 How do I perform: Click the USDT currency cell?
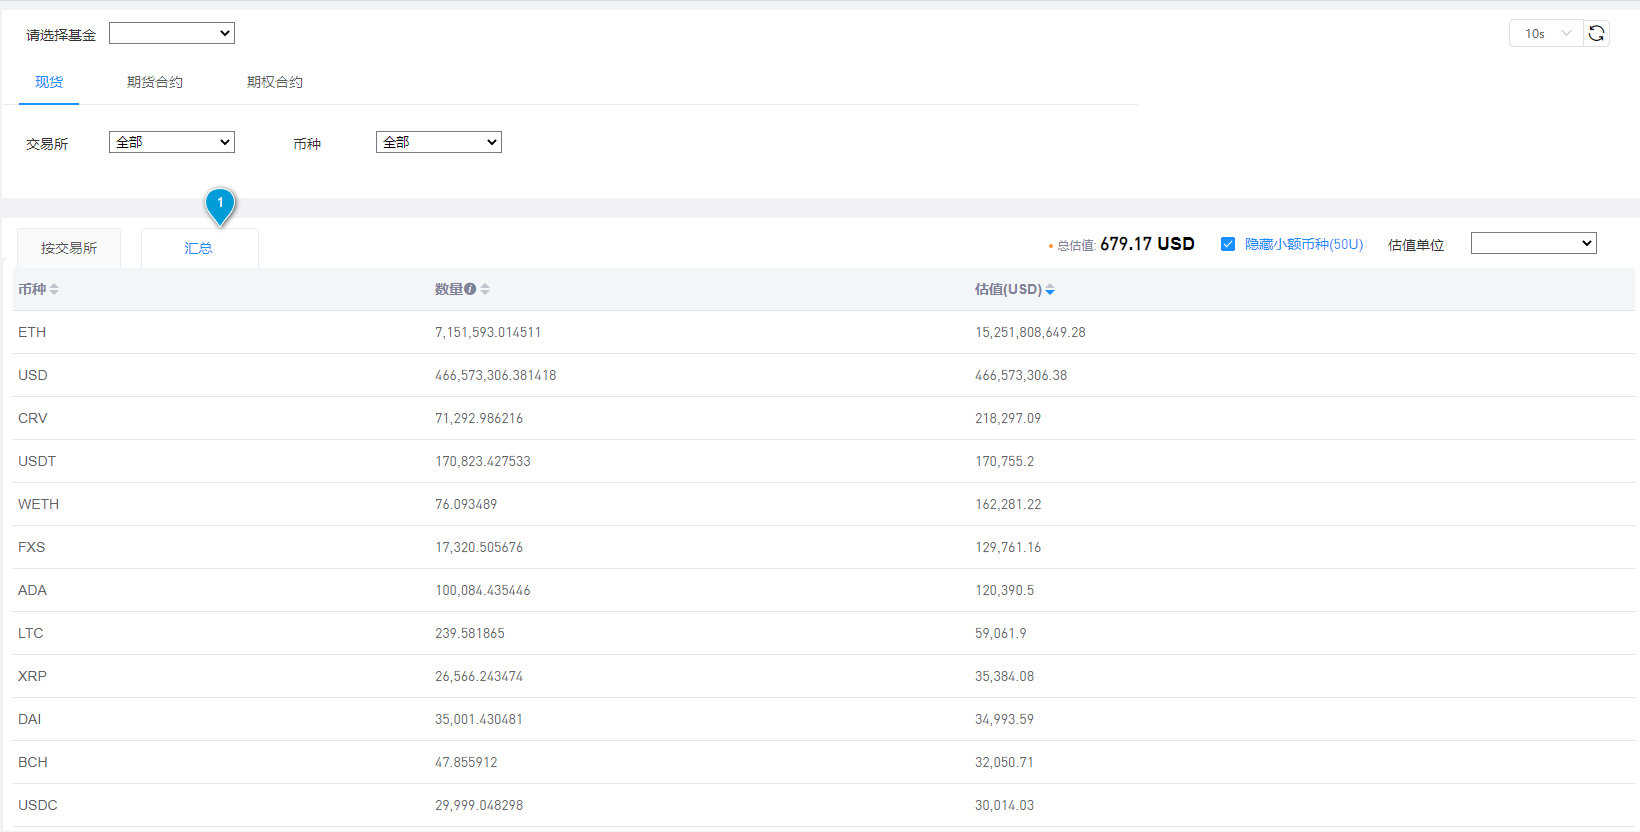[x=37, y=461]
